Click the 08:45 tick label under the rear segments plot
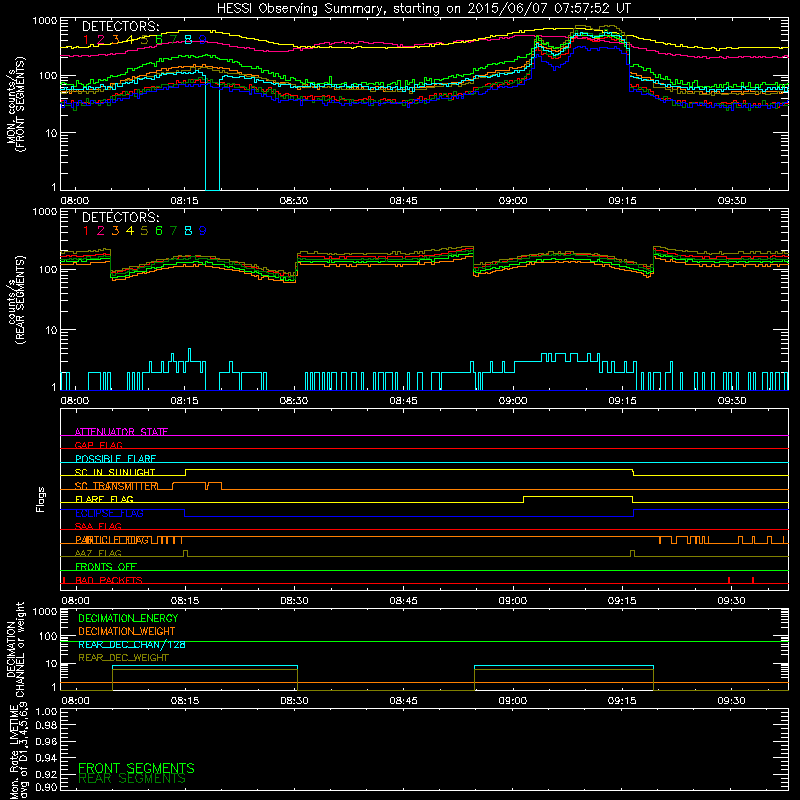Viewport: 800px width, 800px height. (x=404, y=401)
